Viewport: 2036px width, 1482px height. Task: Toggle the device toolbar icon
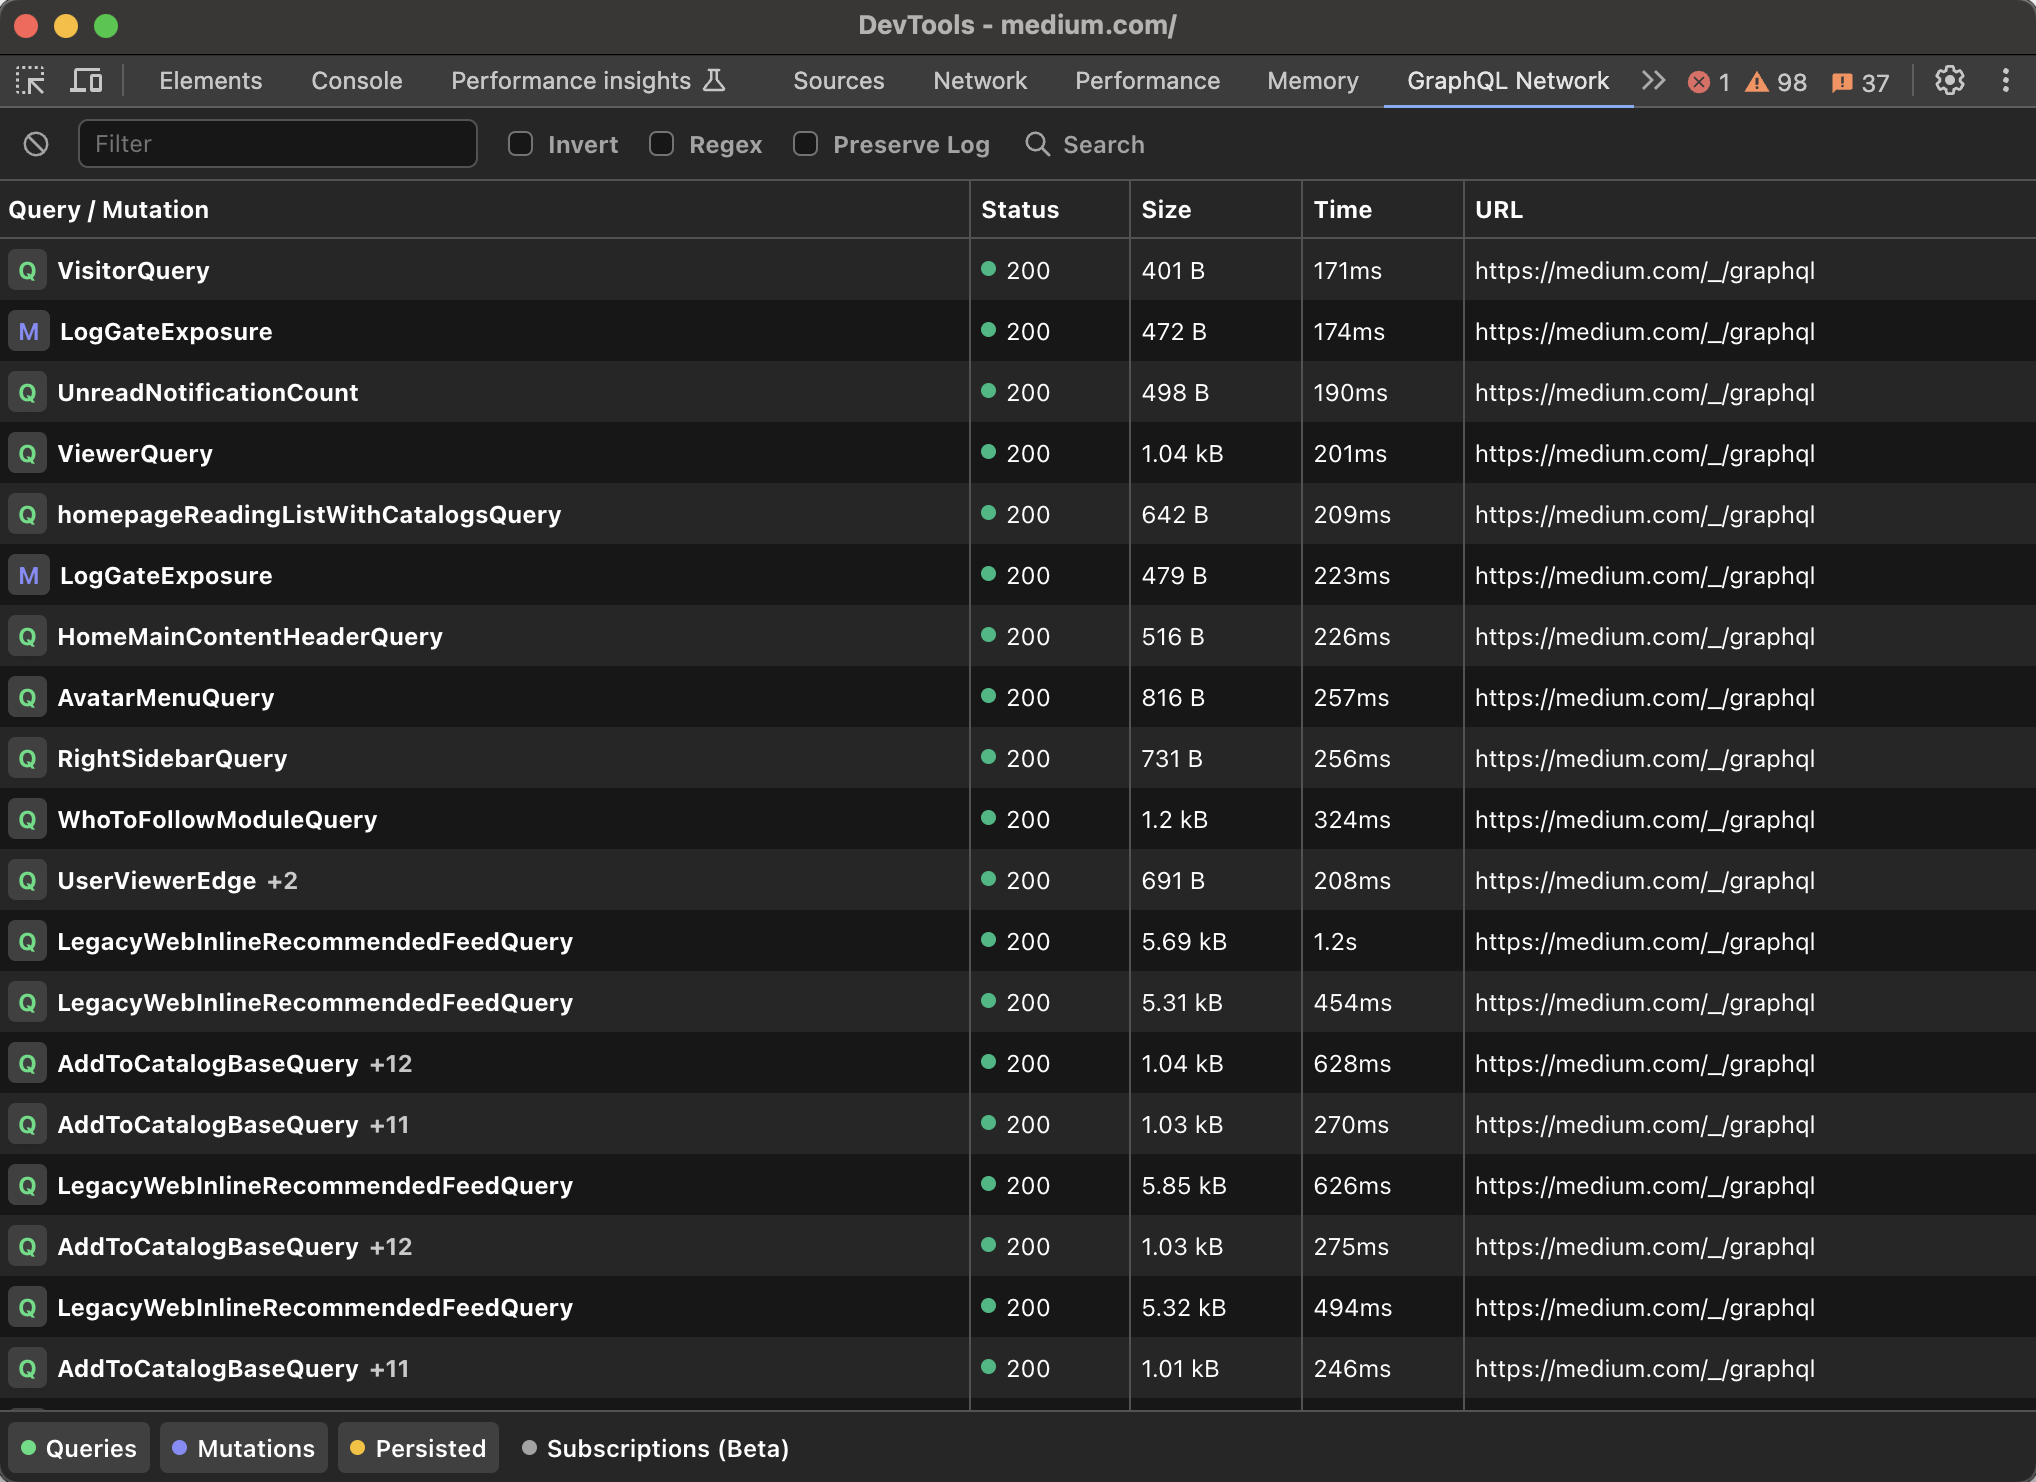click(87, 80)
